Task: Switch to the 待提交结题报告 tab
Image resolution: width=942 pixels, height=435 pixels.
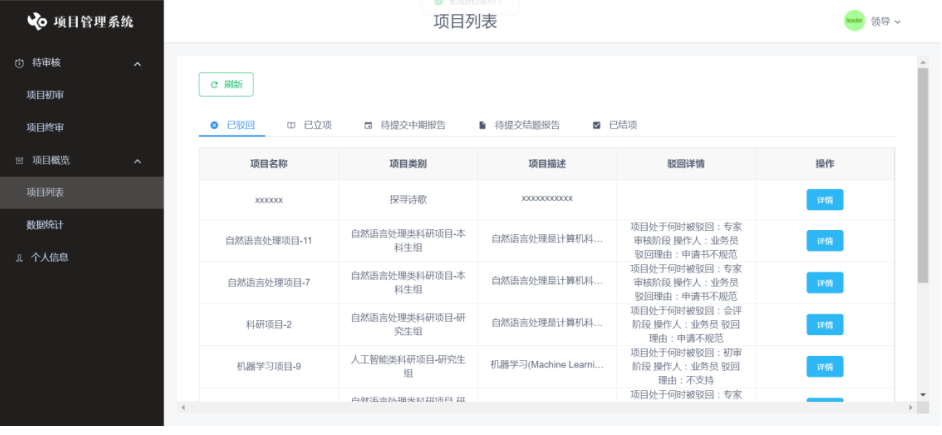Action: point(519,125)
